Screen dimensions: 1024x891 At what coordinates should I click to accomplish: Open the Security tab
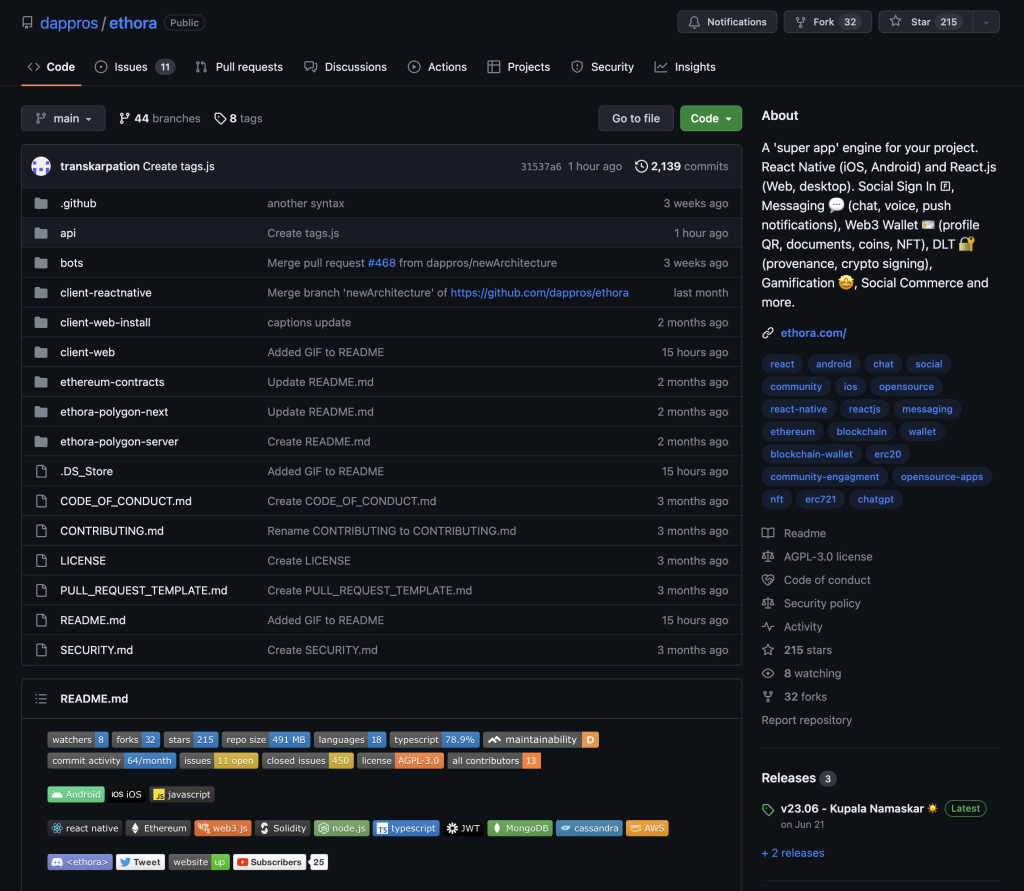(602, 67)
